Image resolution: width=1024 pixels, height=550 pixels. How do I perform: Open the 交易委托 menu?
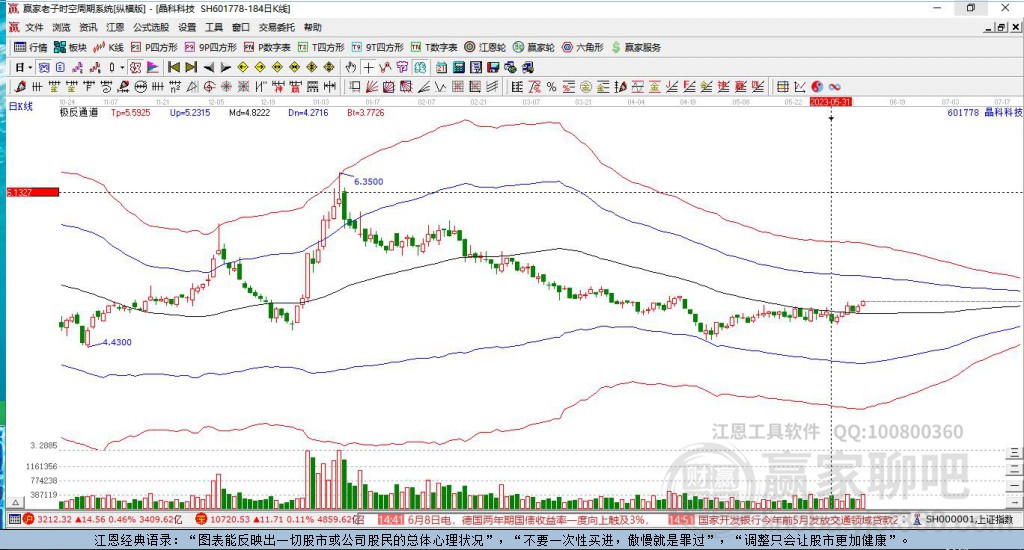point(277,27)
